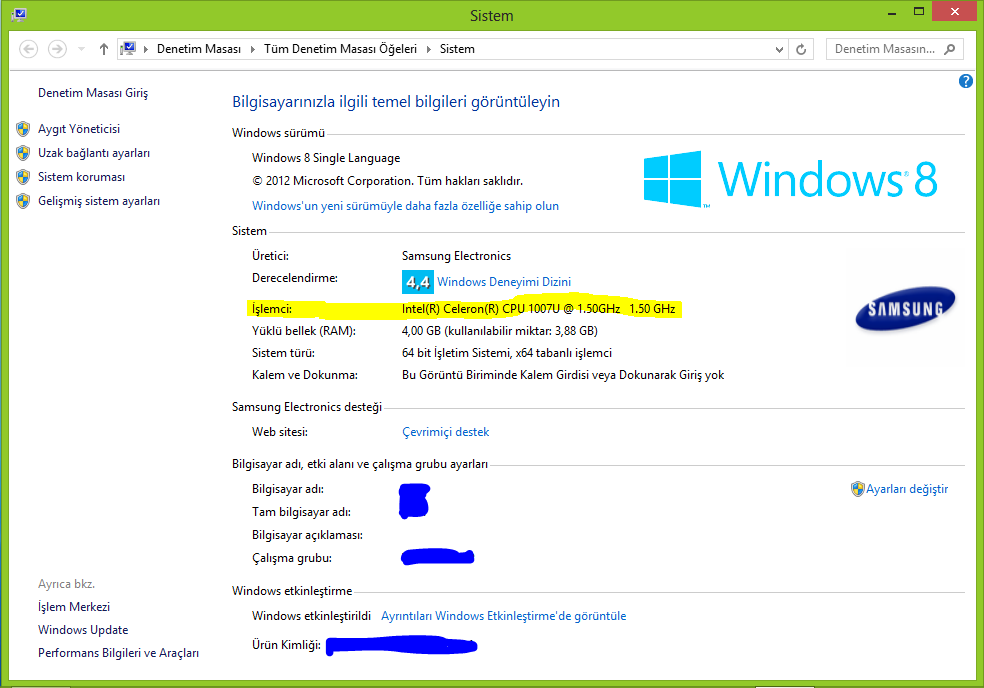Click the shield icon beside Ayarları değiştir
Viewport: 984px width, 688px height.
click(857, 489)
